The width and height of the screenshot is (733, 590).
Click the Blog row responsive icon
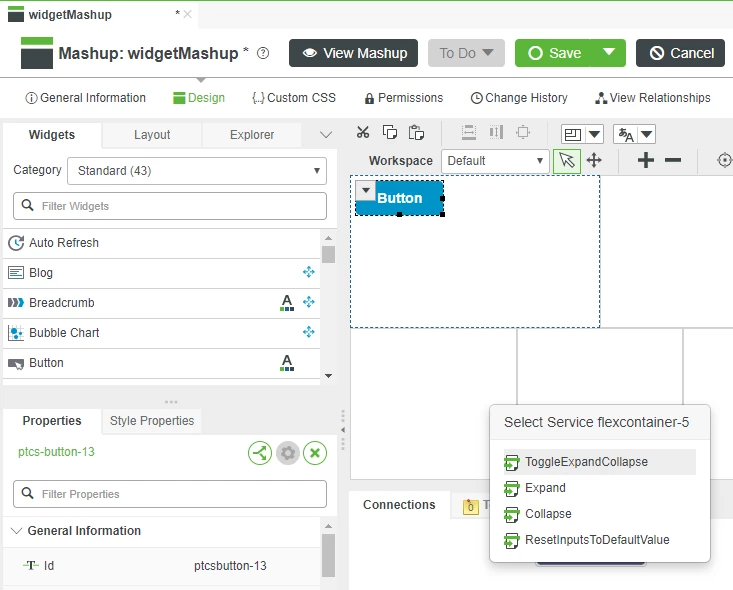point(309,272)
